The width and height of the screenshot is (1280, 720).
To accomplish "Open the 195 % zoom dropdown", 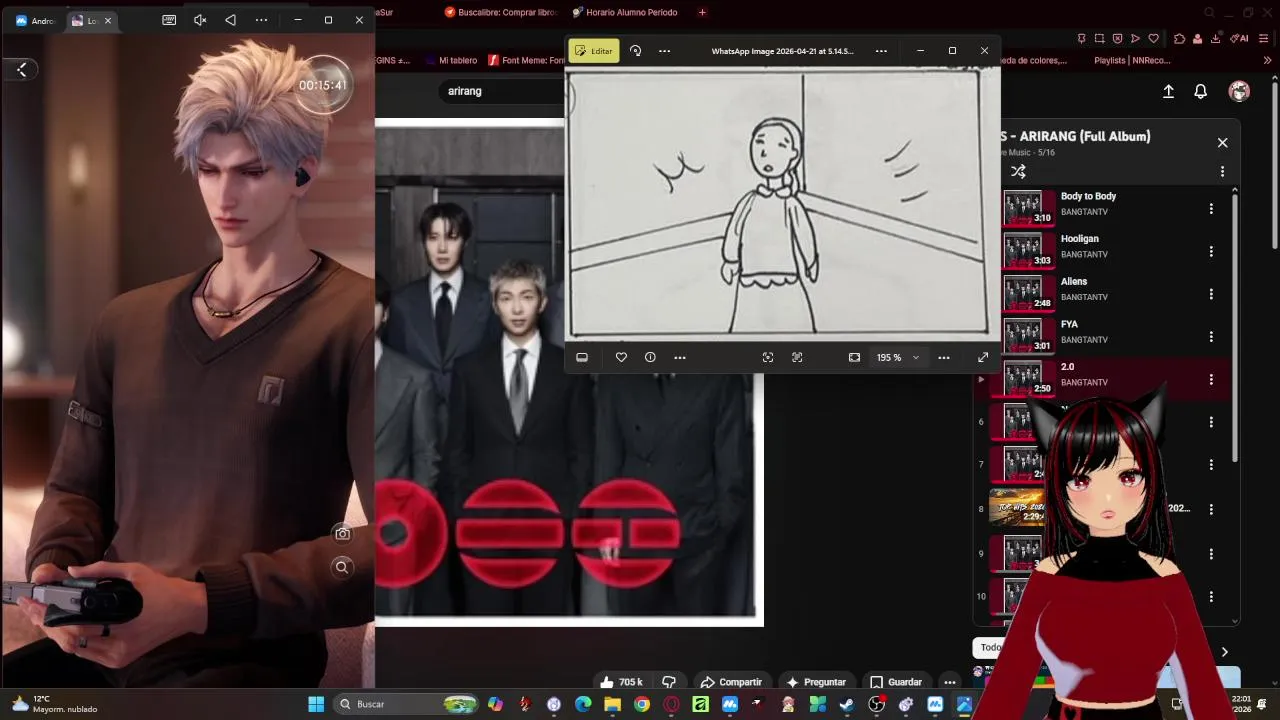I will coord(897,357).
